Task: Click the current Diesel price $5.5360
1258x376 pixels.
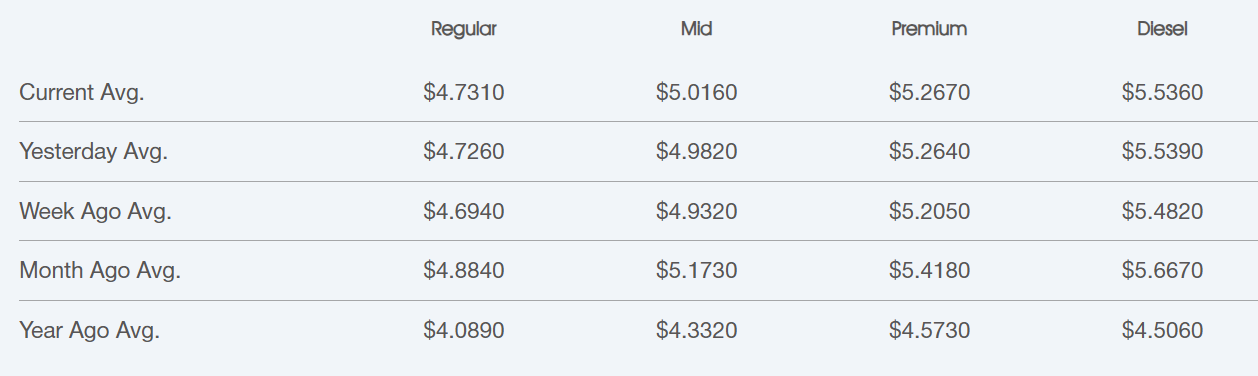Action: tap(1162, 93)
